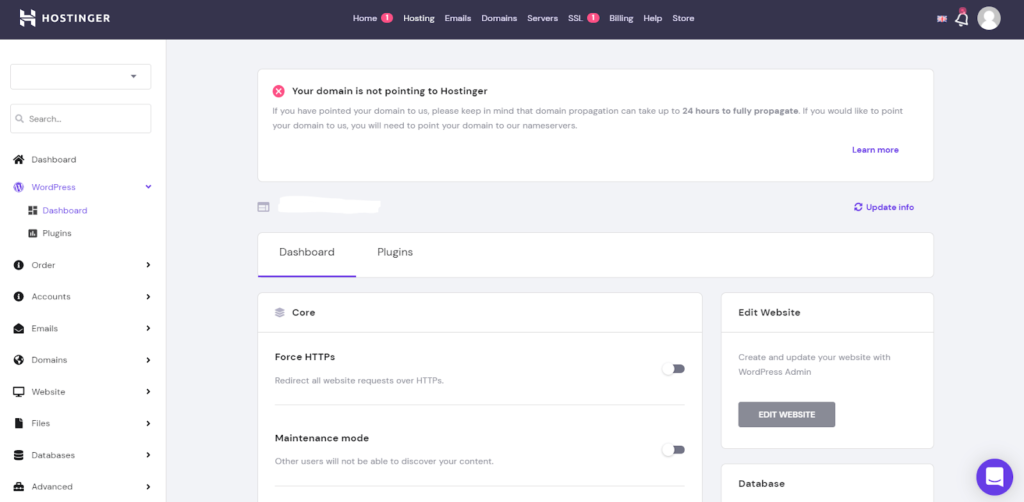Click the WordPress logo icon in sidebar

[x=19, y=187]
